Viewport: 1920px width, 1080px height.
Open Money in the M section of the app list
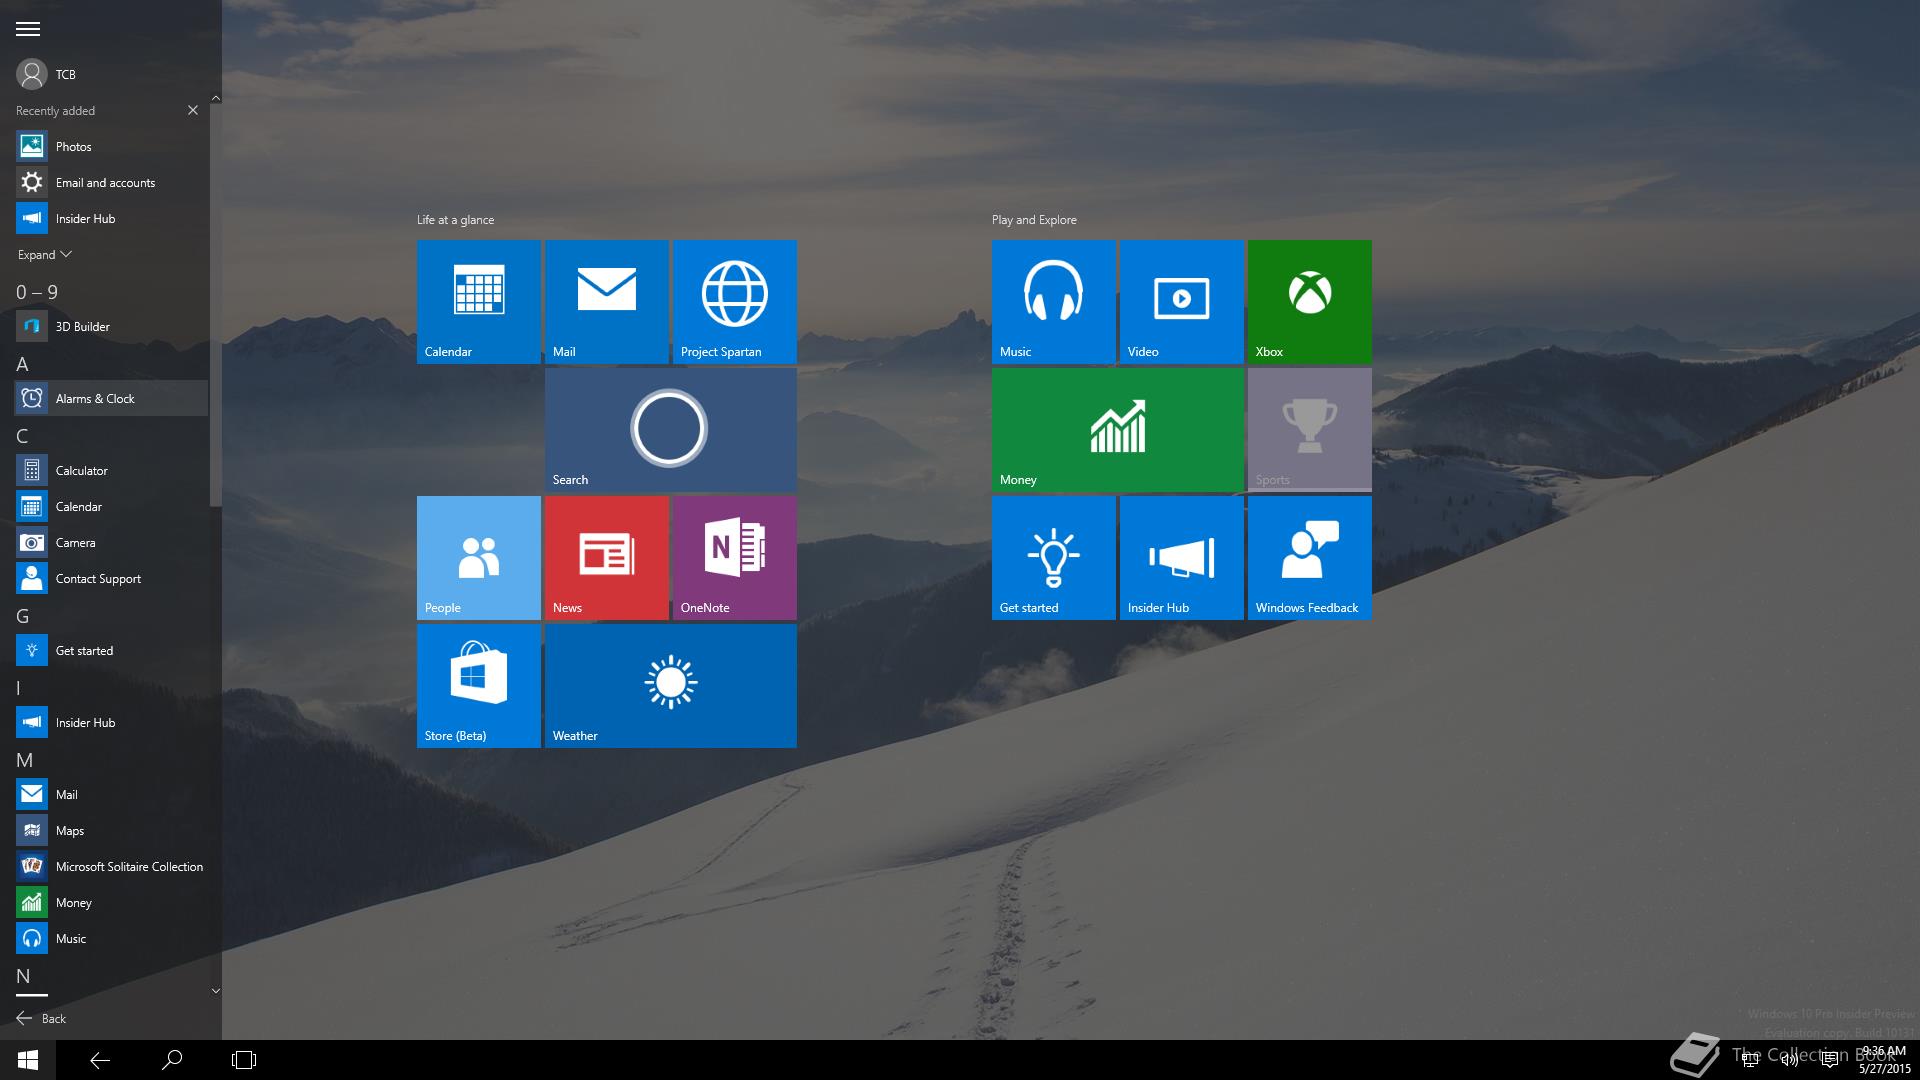coord(111,902)
